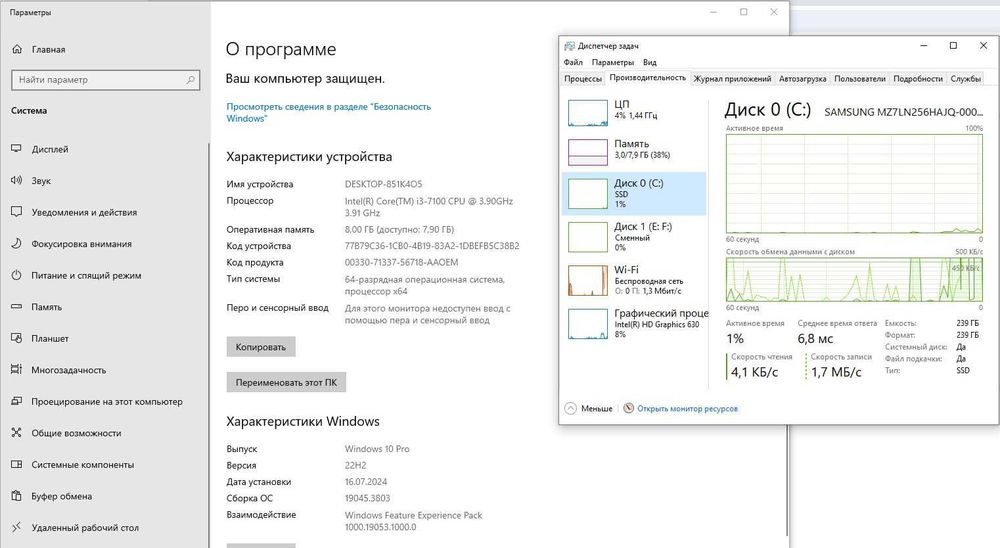This screenshot has width=1000, height=548.
Task: Click OS build 19045.3803
Action: click(367, 498)
